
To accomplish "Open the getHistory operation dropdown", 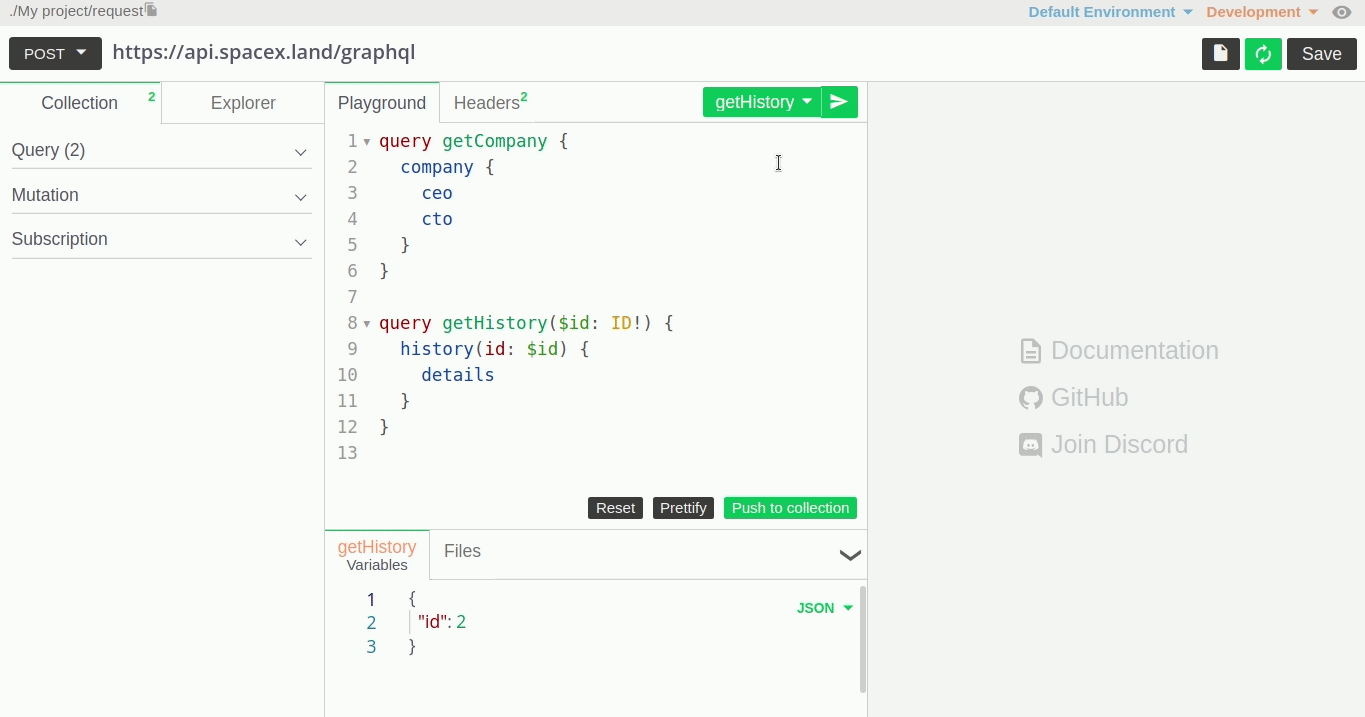I will coord(762,102).
